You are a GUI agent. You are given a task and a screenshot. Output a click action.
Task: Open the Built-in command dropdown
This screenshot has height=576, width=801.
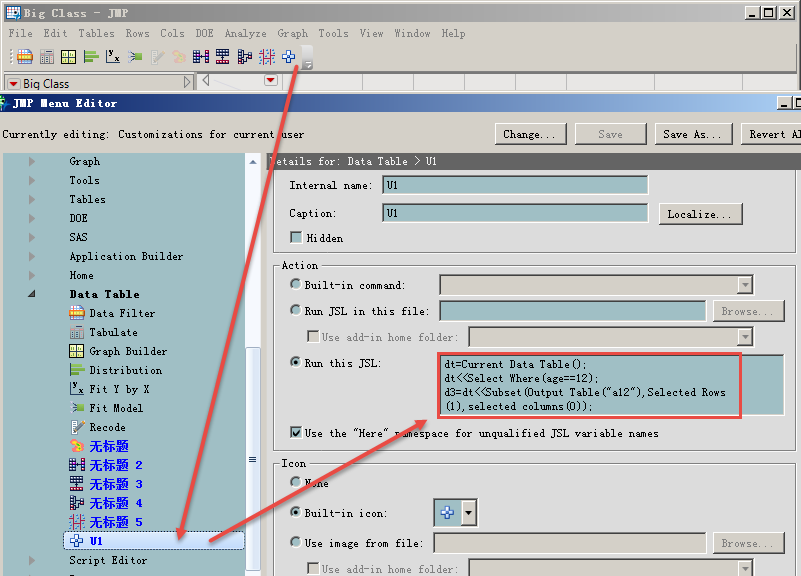745,285
